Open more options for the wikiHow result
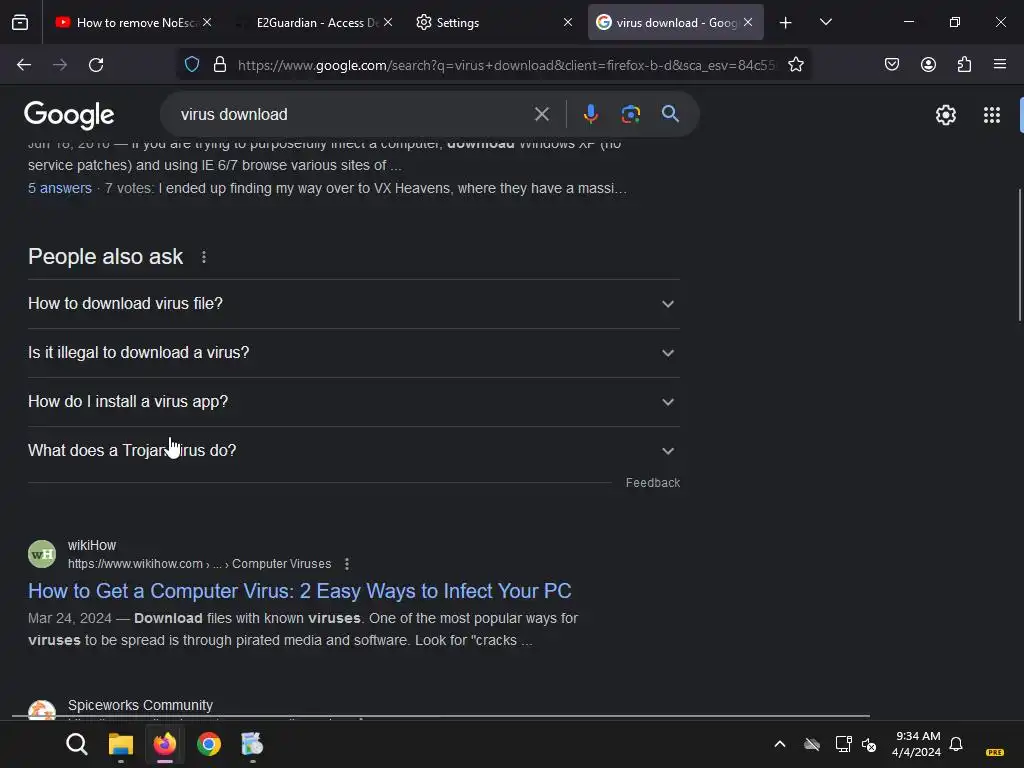Image resolution: width=1024 pixels, height=768 pixels. coord(347,564)
